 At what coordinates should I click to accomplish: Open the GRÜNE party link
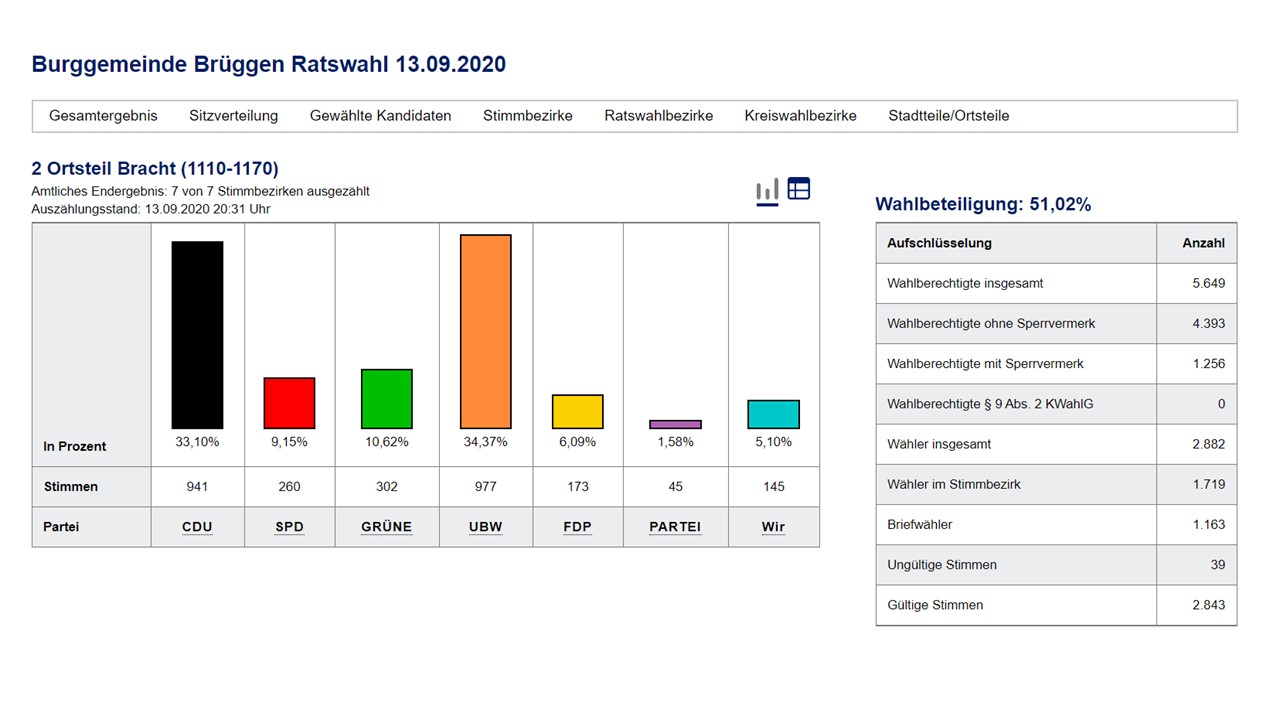click(x=386, y=527)
